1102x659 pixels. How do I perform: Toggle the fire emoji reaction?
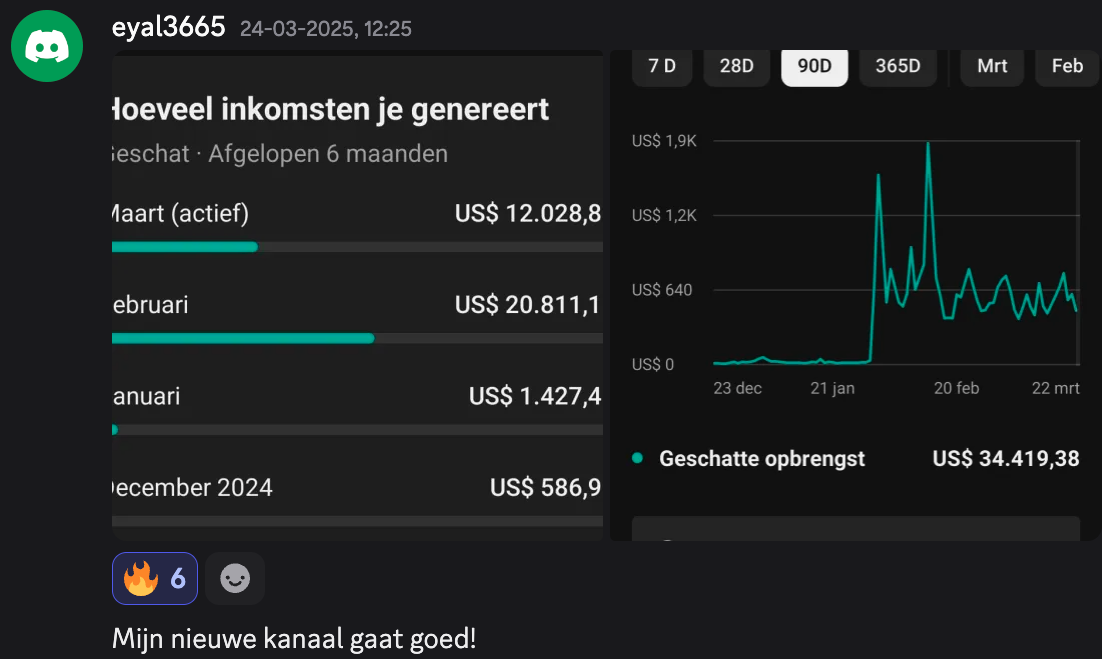coord(155,578)
